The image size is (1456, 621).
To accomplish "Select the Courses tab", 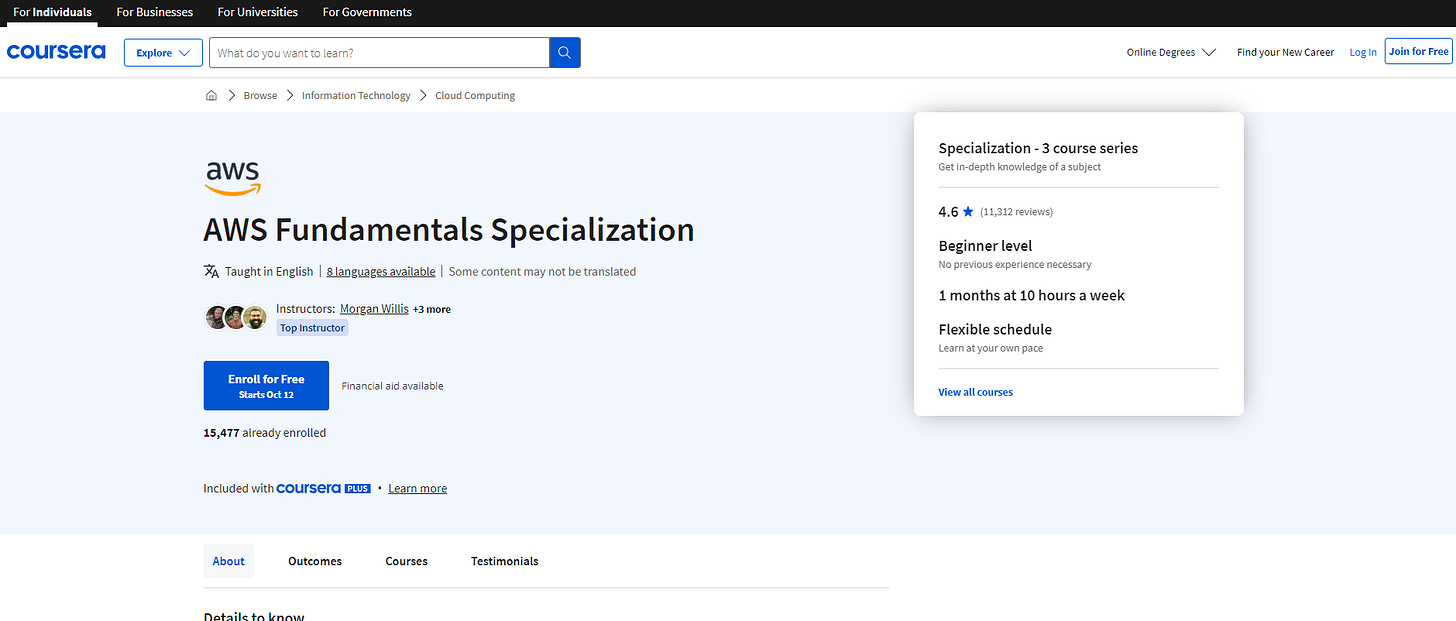I will (x=406, y=561).
